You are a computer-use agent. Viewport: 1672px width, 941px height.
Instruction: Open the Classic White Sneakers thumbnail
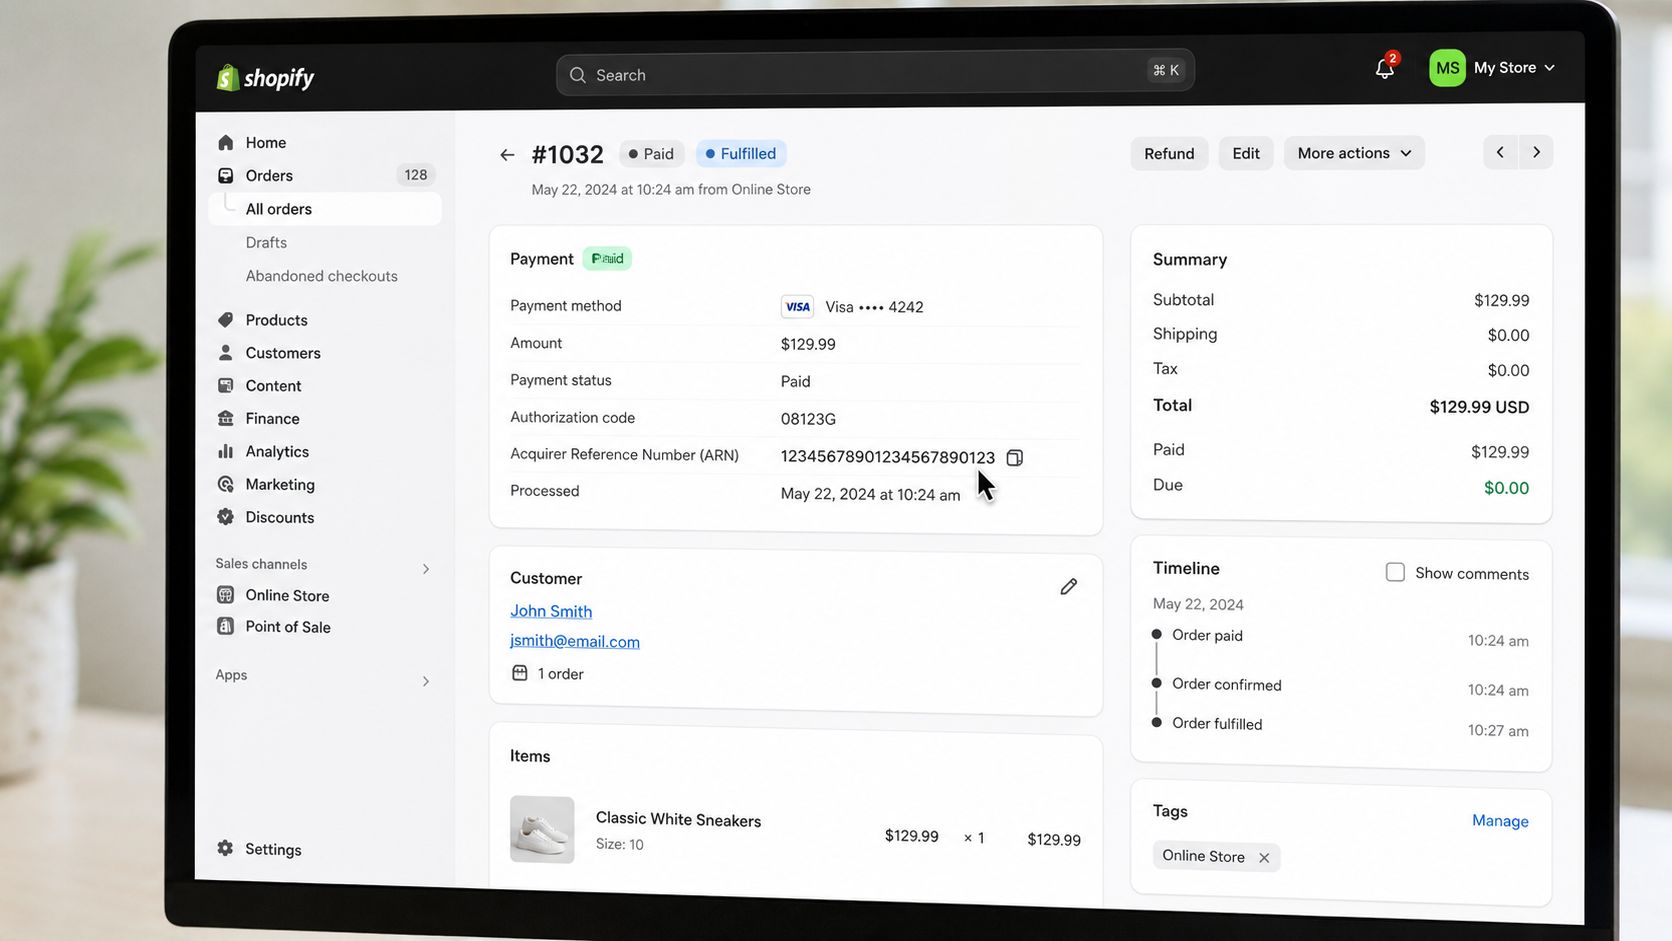(542, 829)
